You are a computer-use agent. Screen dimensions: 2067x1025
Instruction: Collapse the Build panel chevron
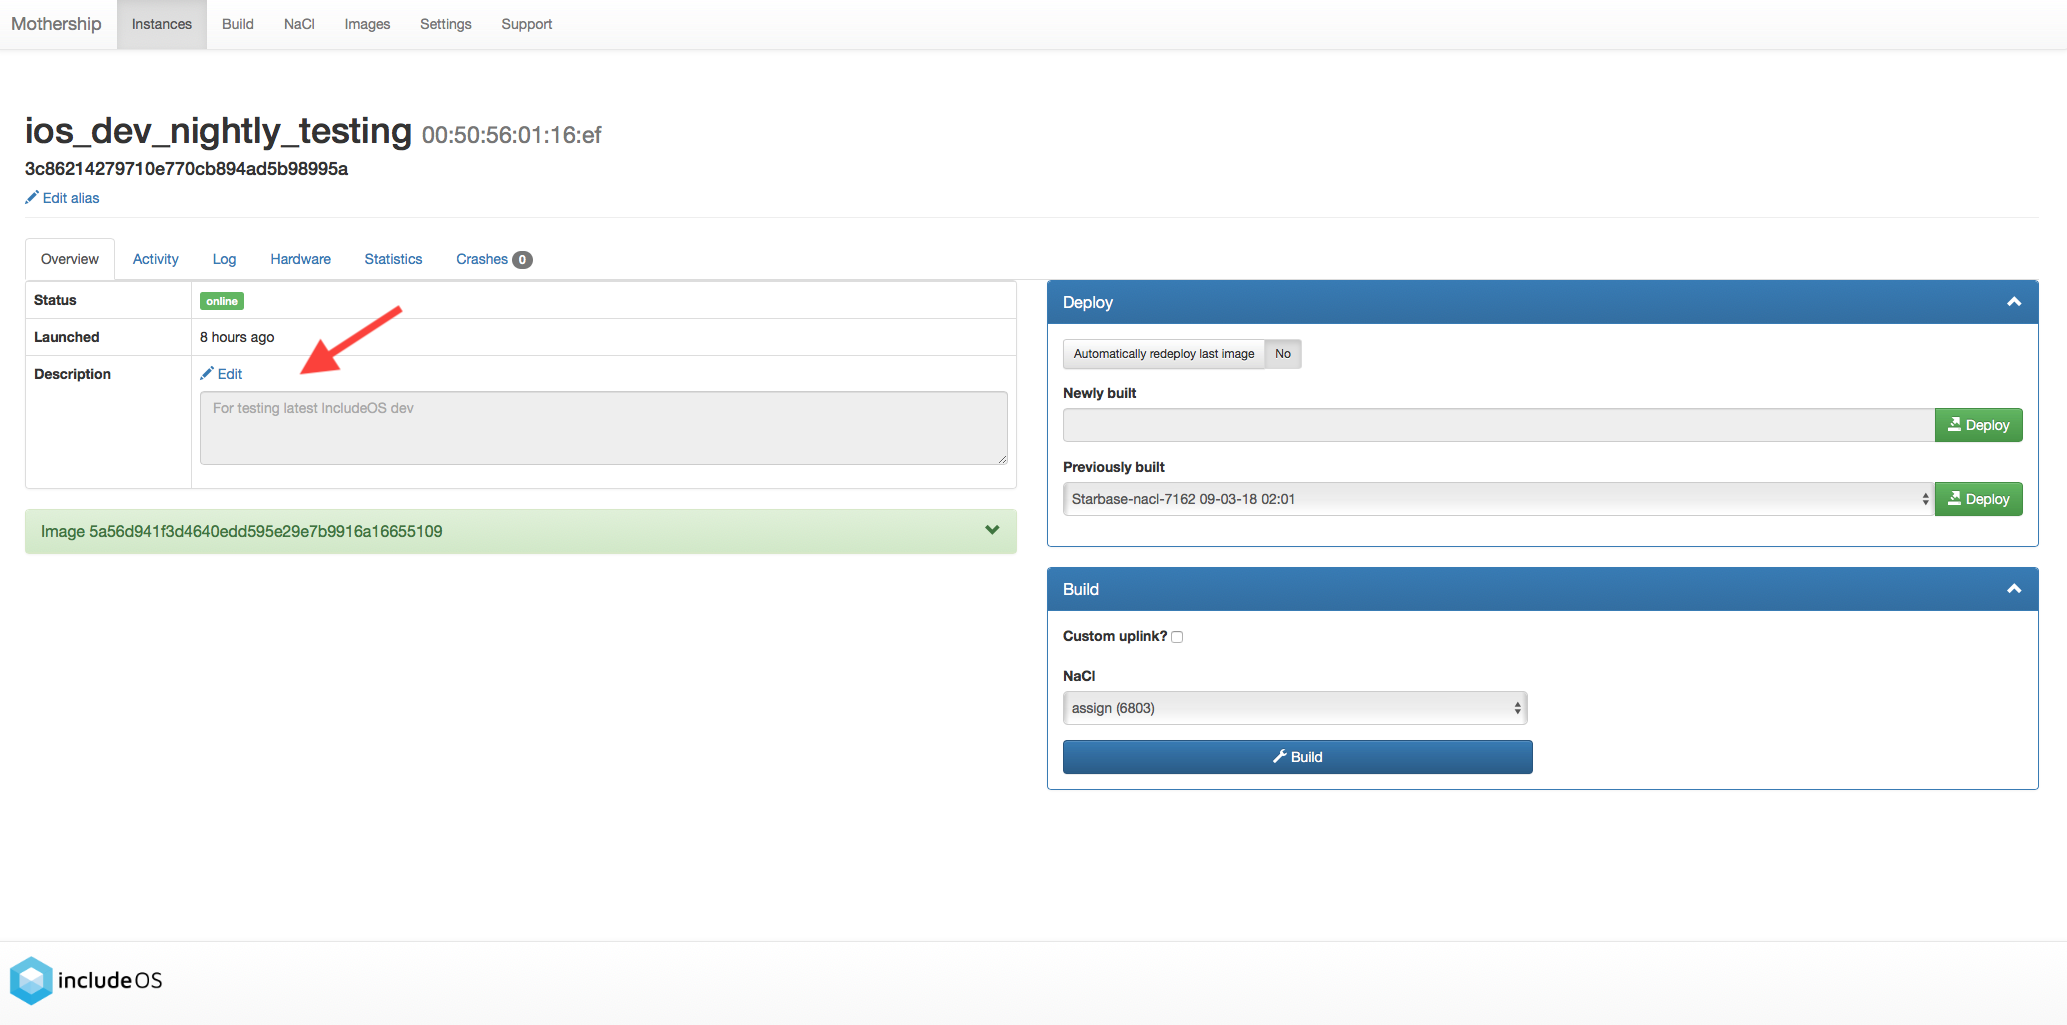point(2014,589)
